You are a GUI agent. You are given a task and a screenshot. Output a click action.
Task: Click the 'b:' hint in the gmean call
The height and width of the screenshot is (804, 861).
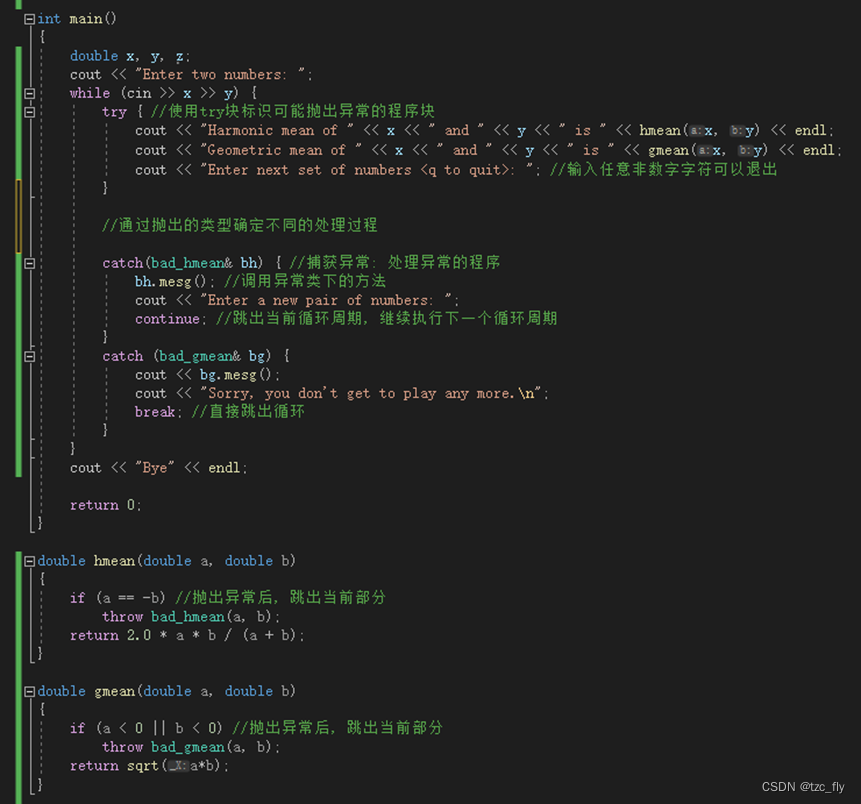(x=745, y=150)
